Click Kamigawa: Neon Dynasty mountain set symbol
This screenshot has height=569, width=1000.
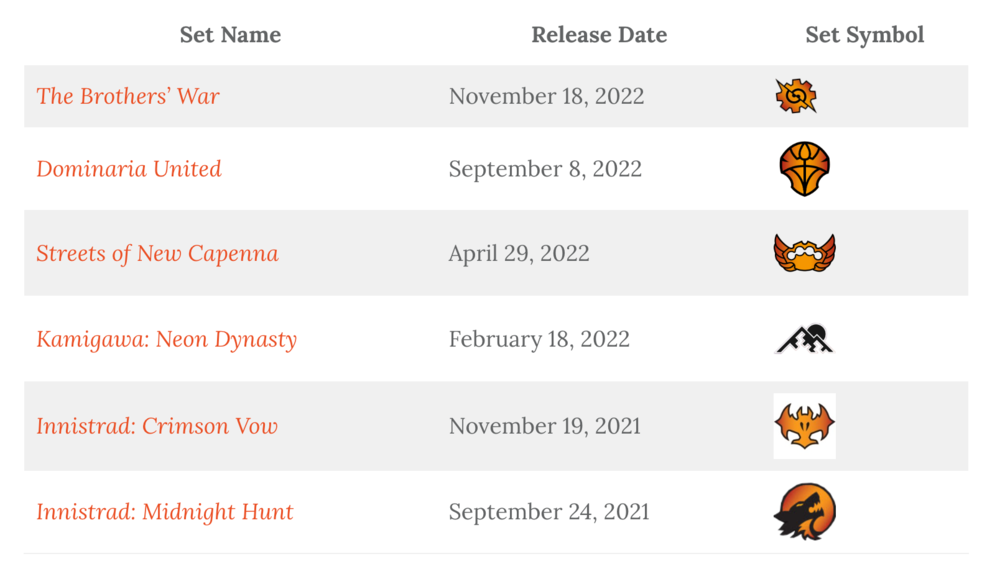click(x=805, y=340)
